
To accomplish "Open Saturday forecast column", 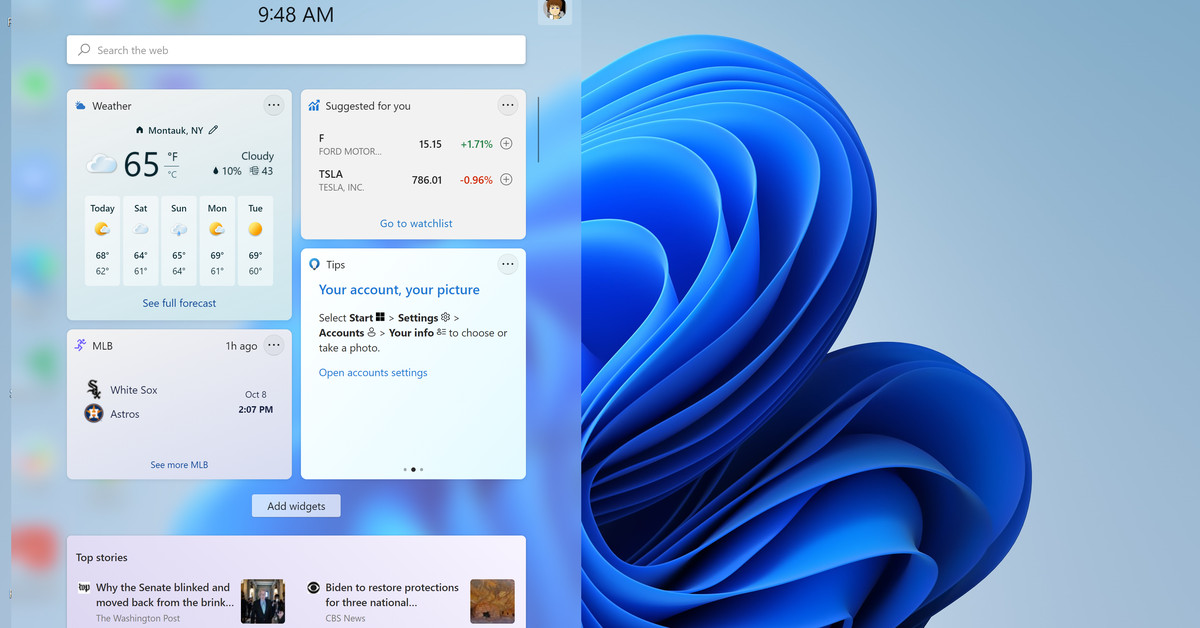I will coord(140,241).
